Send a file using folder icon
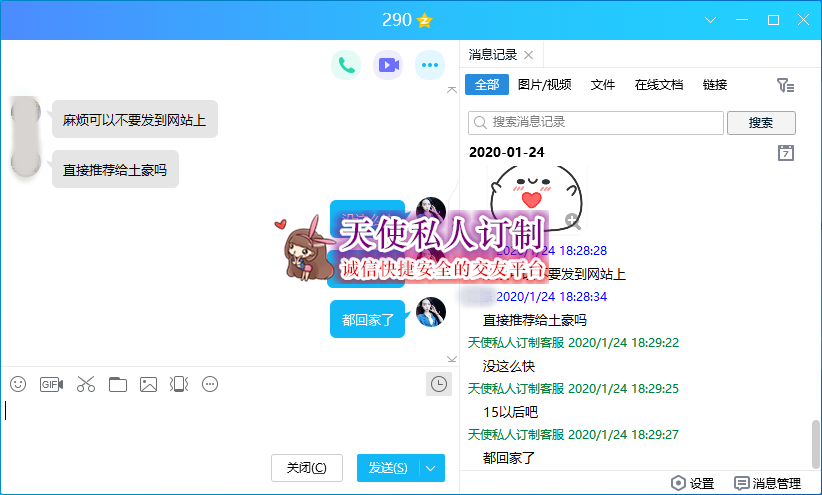Image resolution: width=822 pixels, height=495 pixels. pyautogui.click(x=118, y=384)
